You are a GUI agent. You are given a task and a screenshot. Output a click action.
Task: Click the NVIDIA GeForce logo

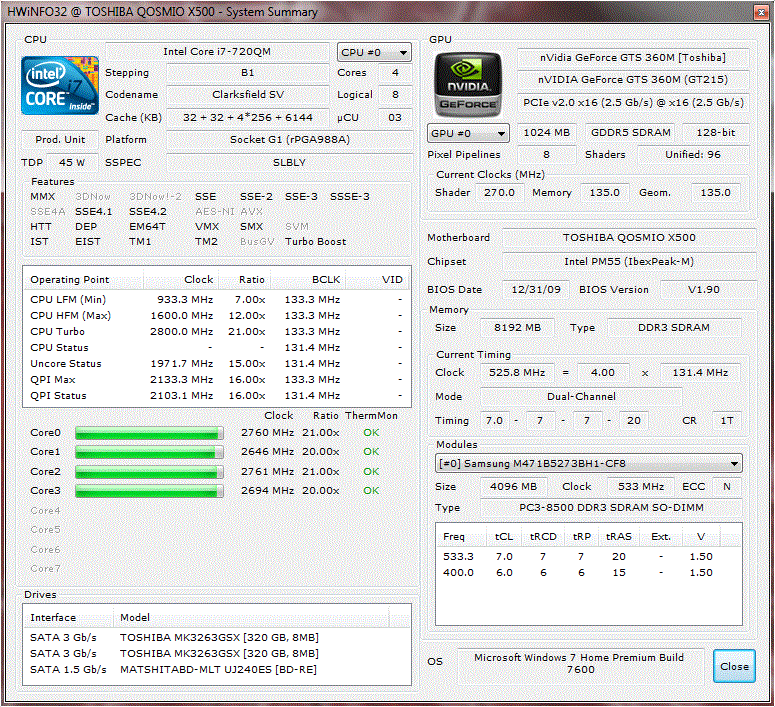tap(468, 85)
